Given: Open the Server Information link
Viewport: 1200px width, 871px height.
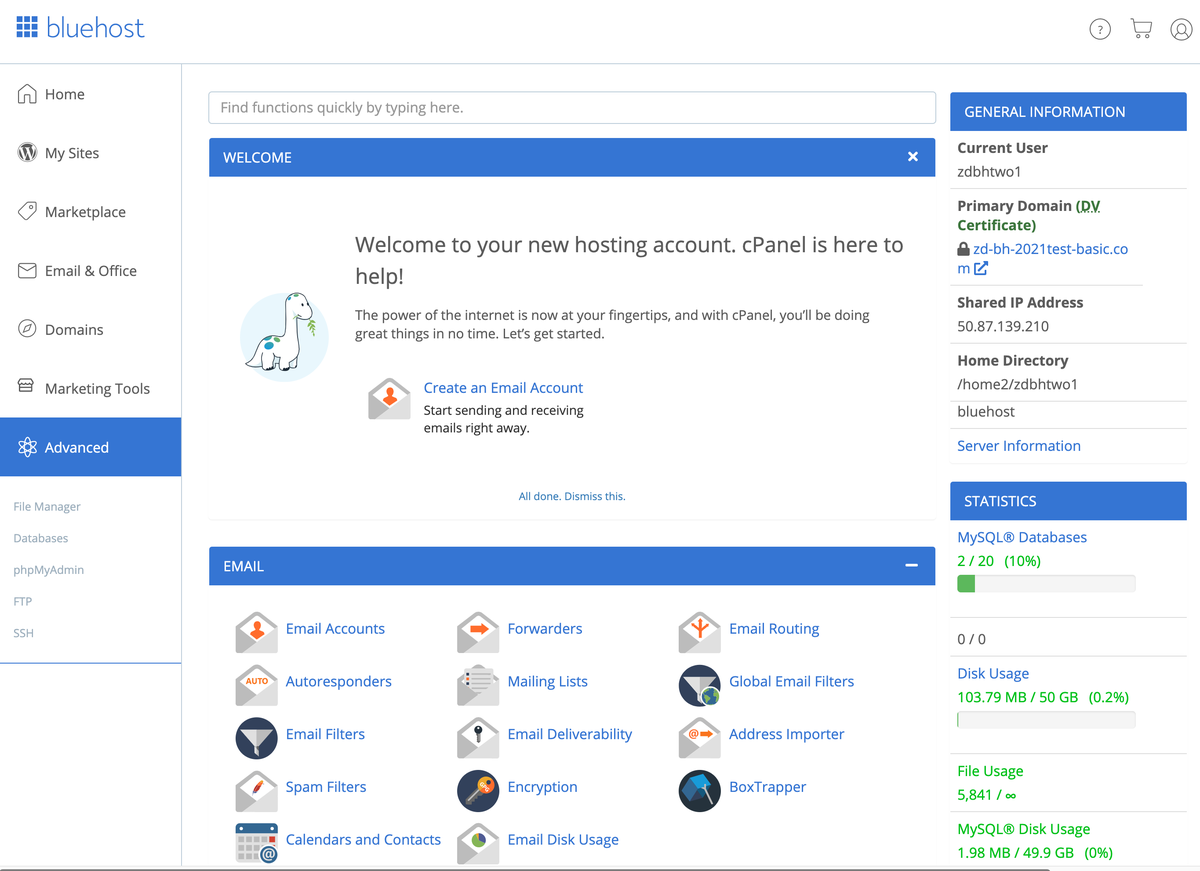Looking at the screenshot, I should click(1019, 446).
